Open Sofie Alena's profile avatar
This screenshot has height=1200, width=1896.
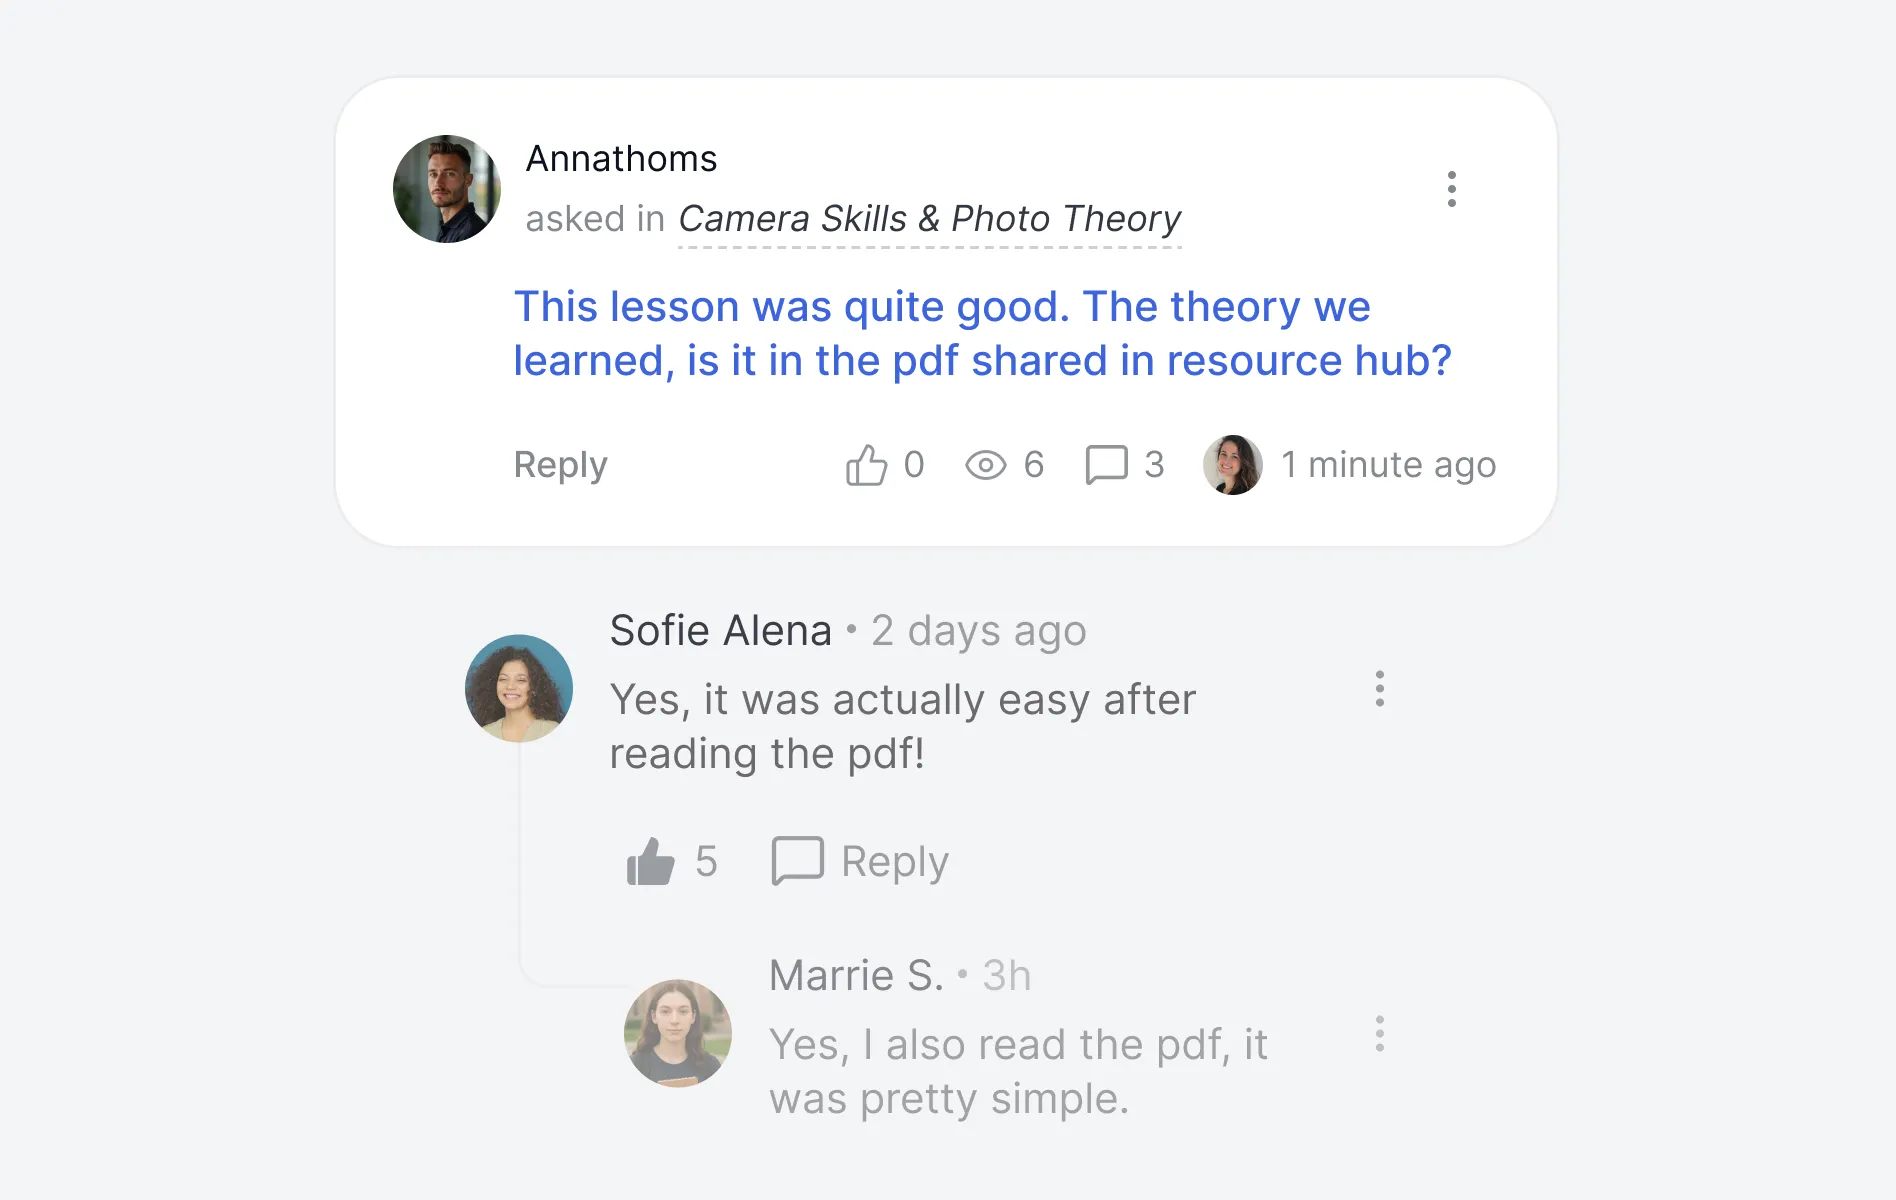pos(518,688)
